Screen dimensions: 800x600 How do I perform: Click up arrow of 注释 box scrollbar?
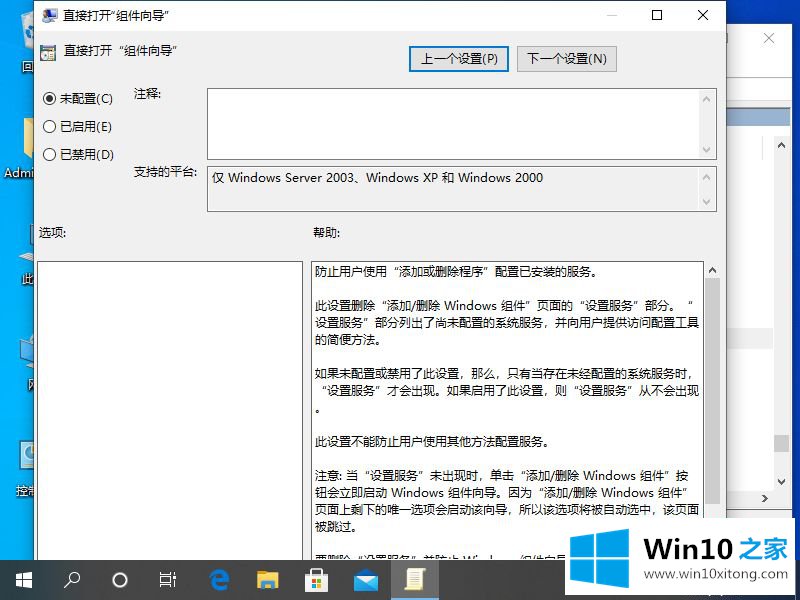click(x=707, y=99)
